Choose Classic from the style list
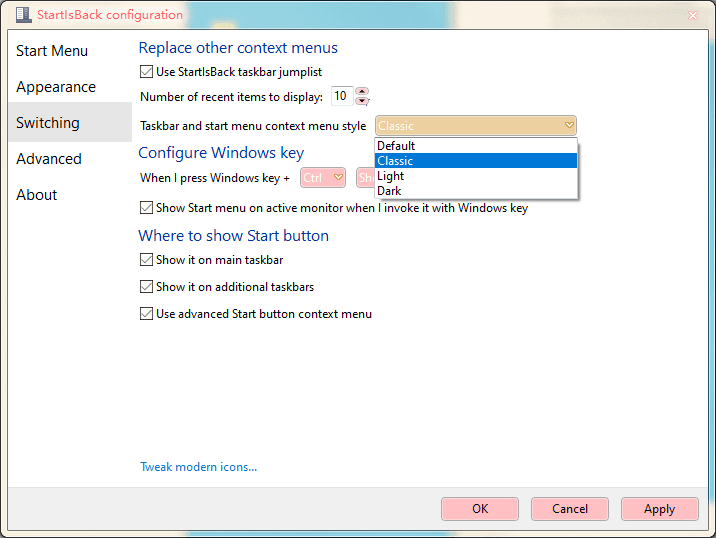This screenshot has width=716, height=538. [x=476, y=161]
